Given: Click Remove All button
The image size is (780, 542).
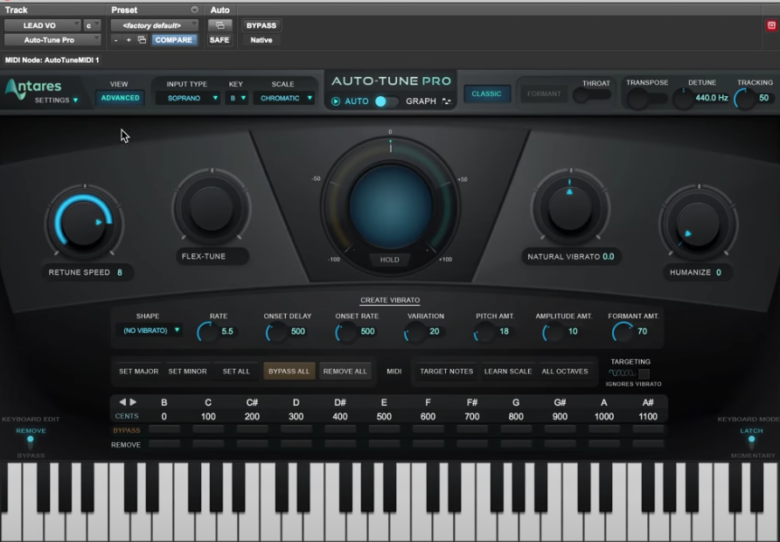Looking at the screenshot, I should coord(345,371).
